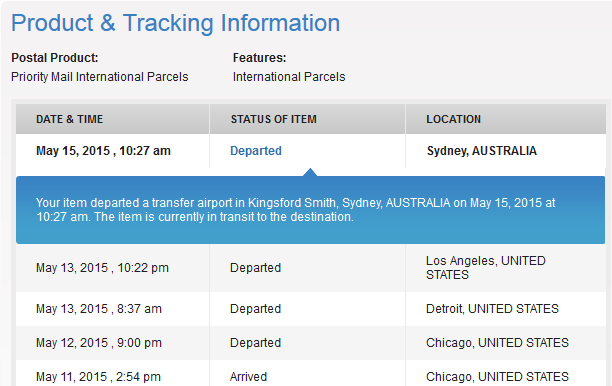Select Priority Mail International Parcels text
612x386 pixels.
coord(100,76)
